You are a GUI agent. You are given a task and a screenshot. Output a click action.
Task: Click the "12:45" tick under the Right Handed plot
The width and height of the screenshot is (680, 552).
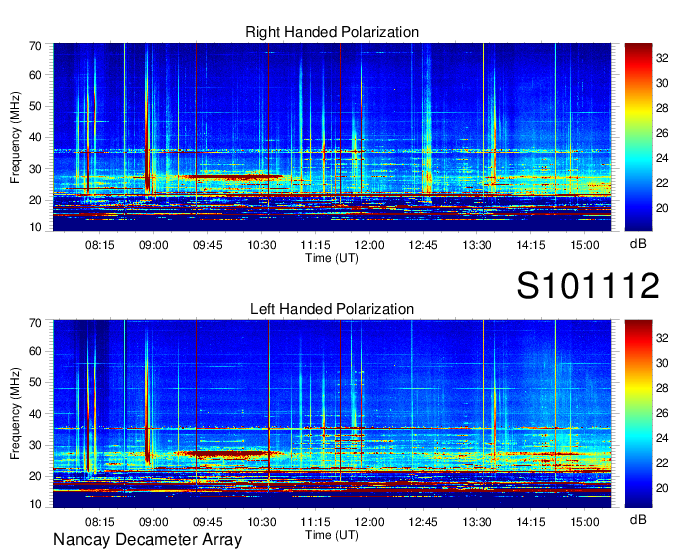coord(423,245)
